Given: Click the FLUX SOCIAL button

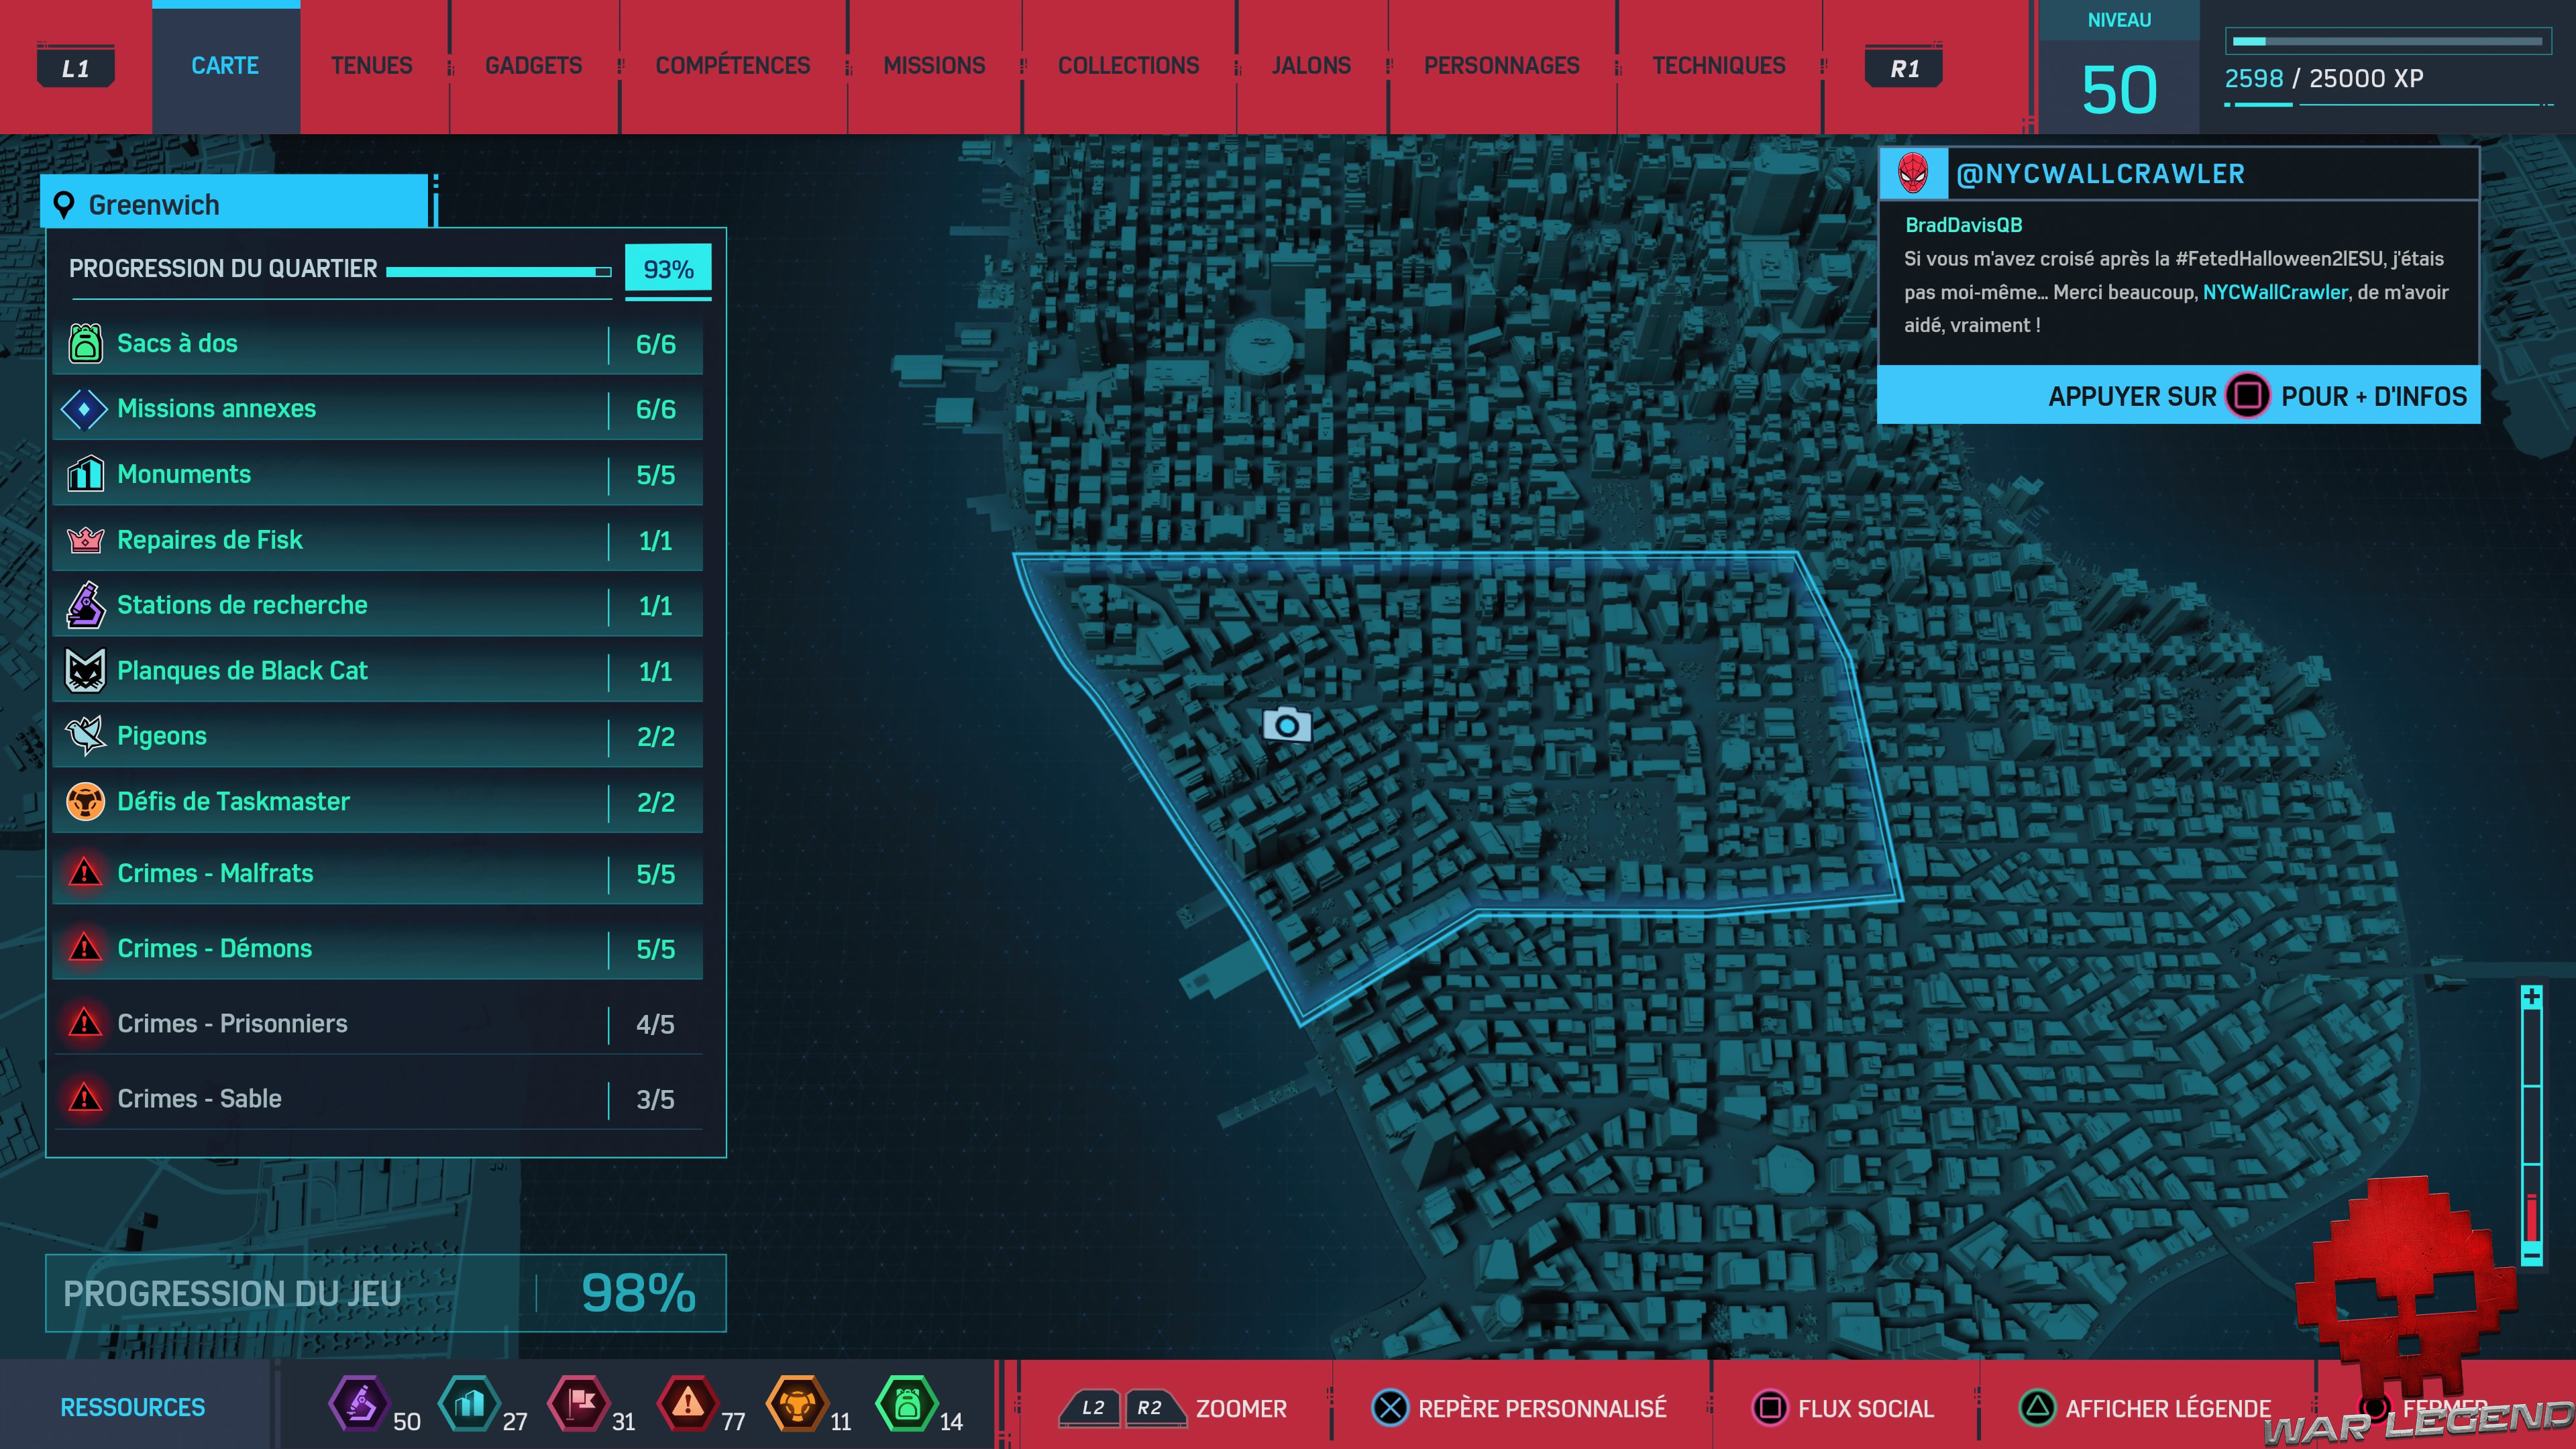Looking at the screenshot, I should point(1845,1408).
